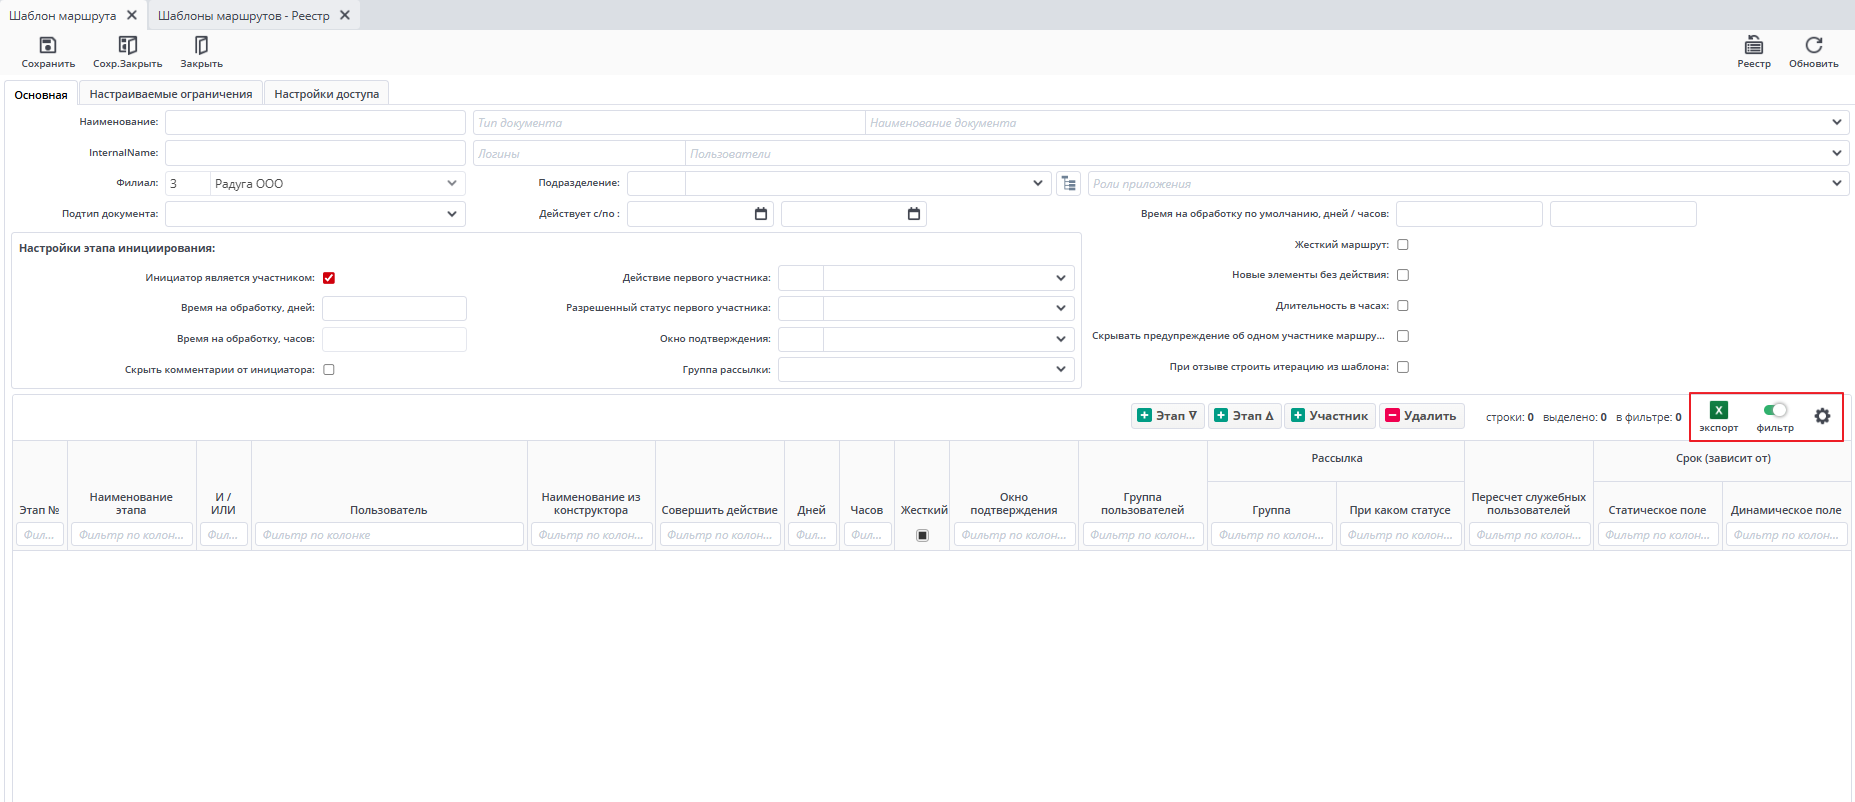Check 'Длительность в часах' checkbox
Screen dimensions: 1855x802
pyautogui.click(x=1403, y=306)
